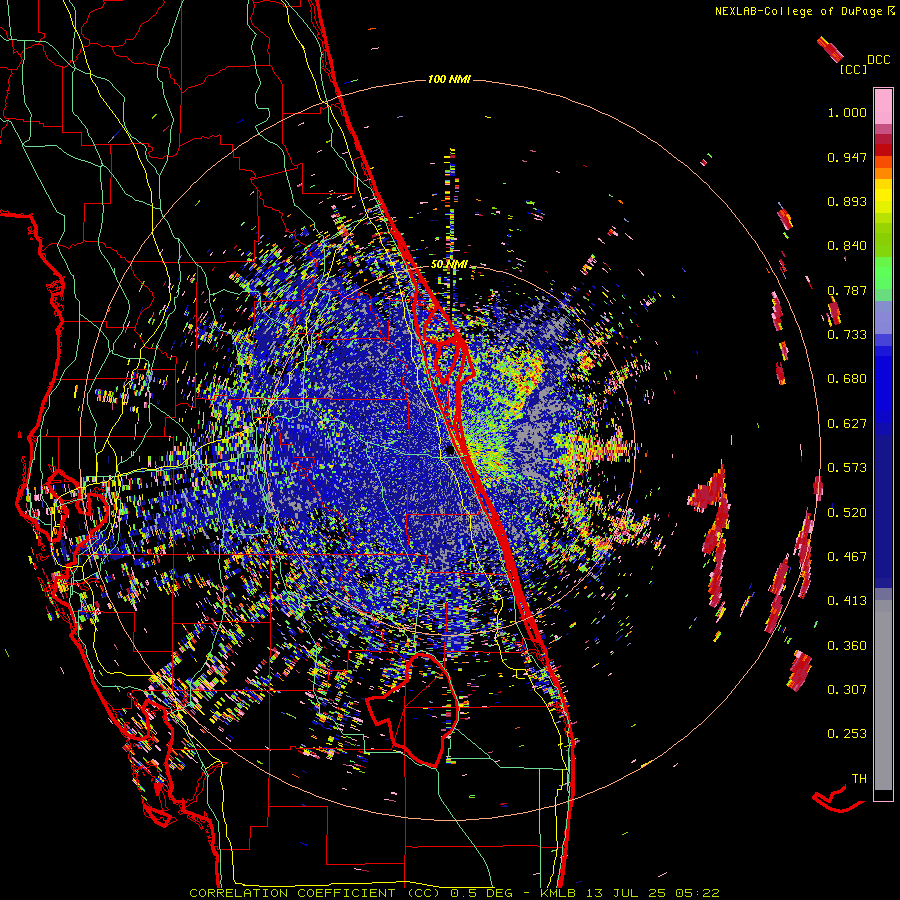Image resolution: width=900 pixels, height=900 pixels.
Task: Click the 0.413 legend value
Action: 847,601
